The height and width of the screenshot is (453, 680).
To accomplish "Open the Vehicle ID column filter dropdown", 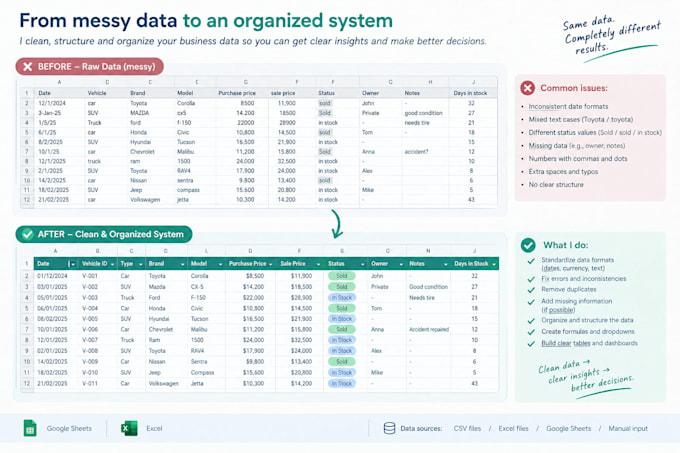I will pyautogui.click(x=112, y=264).
